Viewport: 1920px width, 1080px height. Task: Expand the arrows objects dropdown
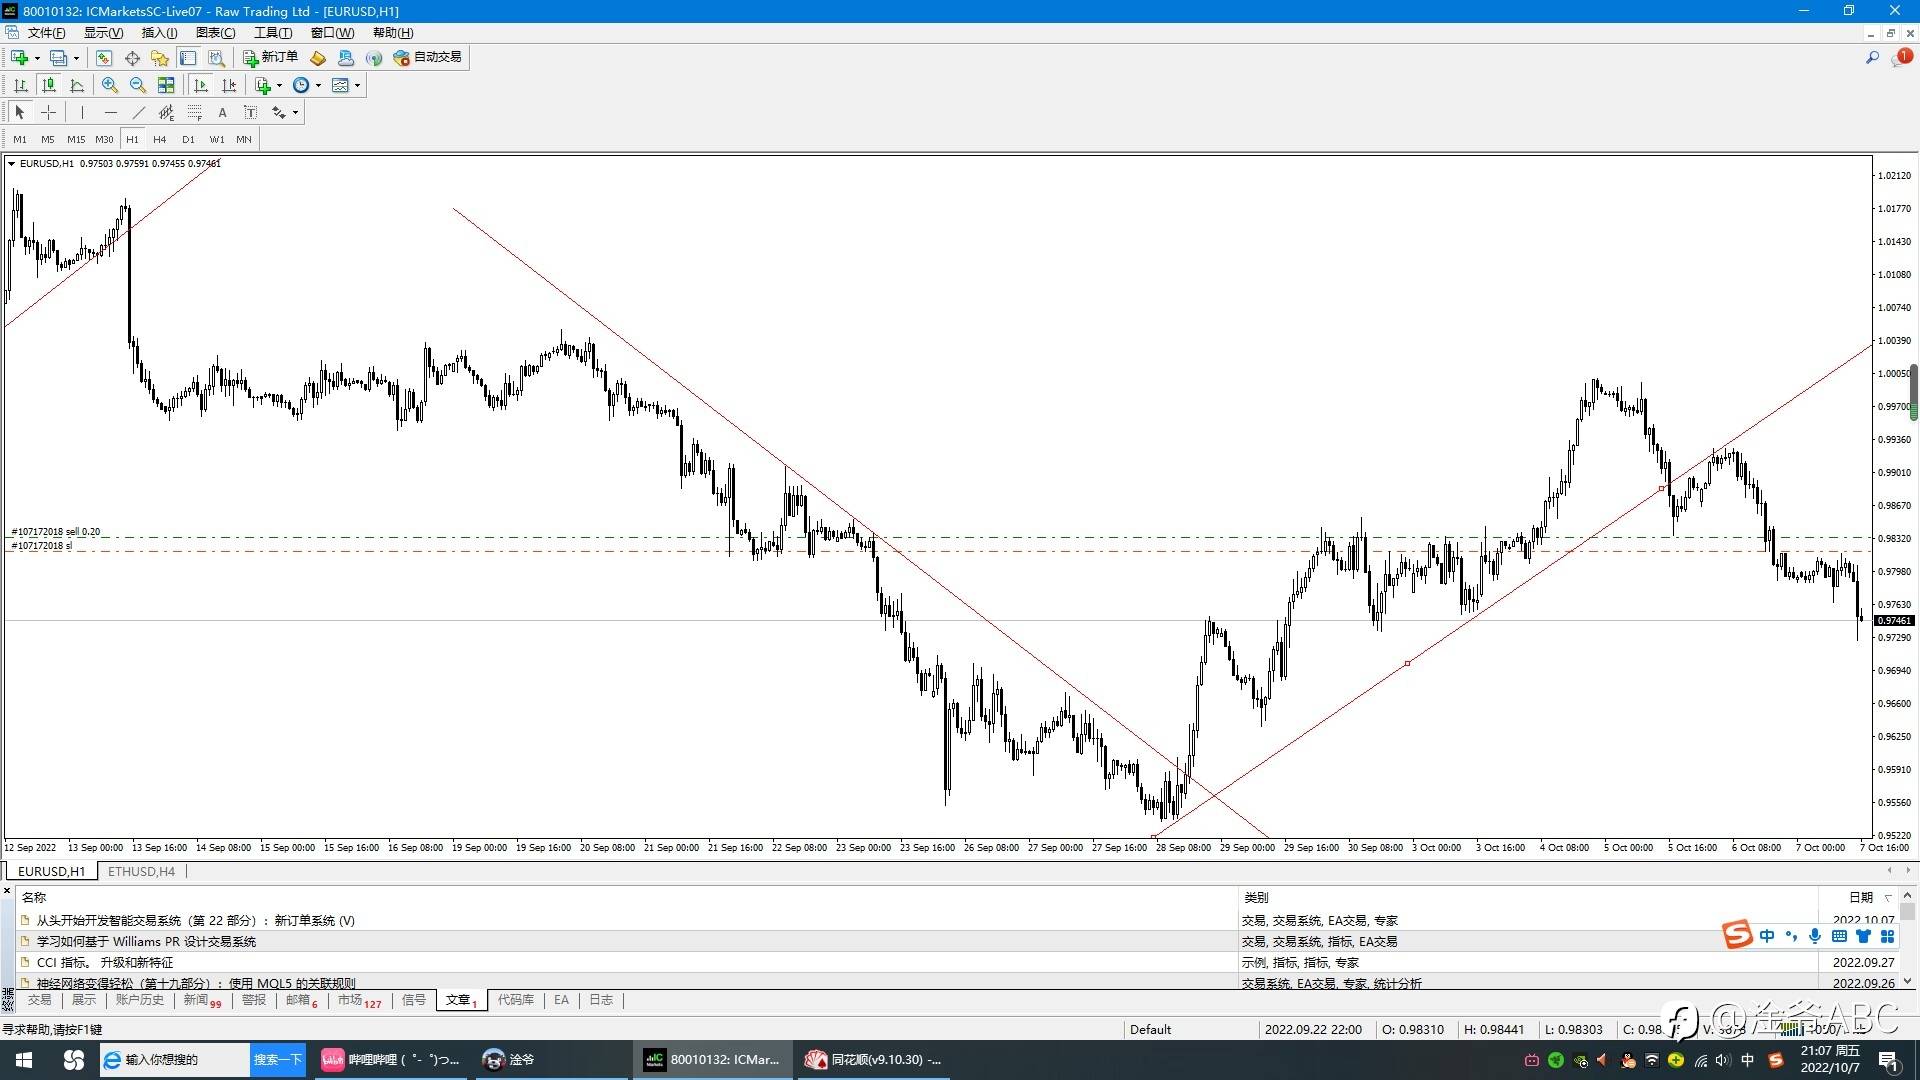click(x=295, y=113)
